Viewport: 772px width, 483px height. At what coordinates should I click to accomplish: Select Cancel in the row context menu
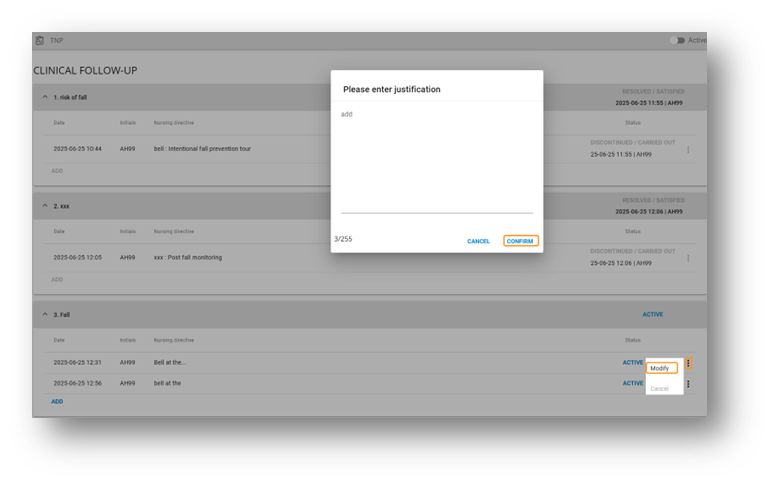pos(660,388)
